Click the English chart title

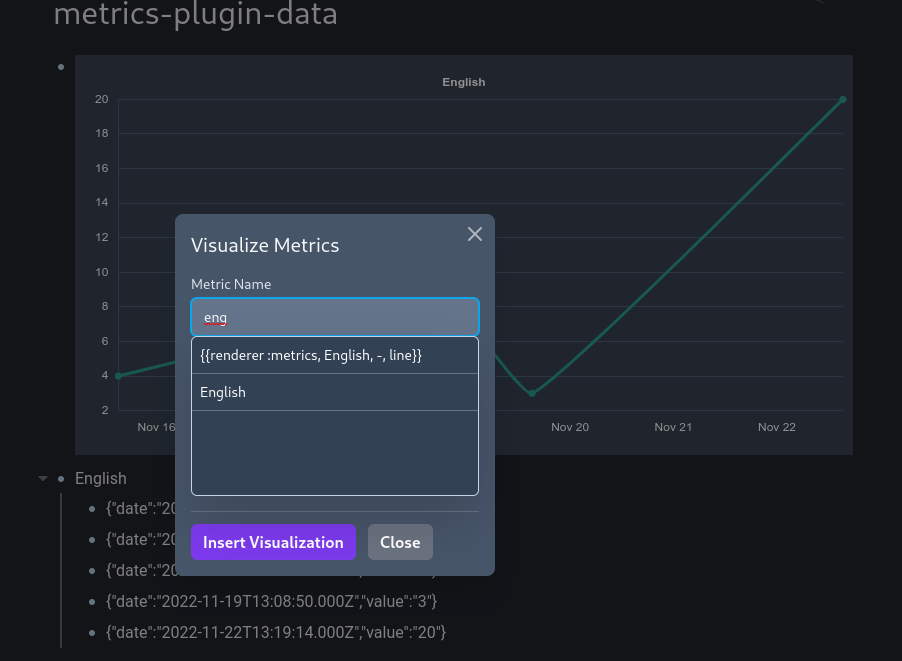[463, 82]
